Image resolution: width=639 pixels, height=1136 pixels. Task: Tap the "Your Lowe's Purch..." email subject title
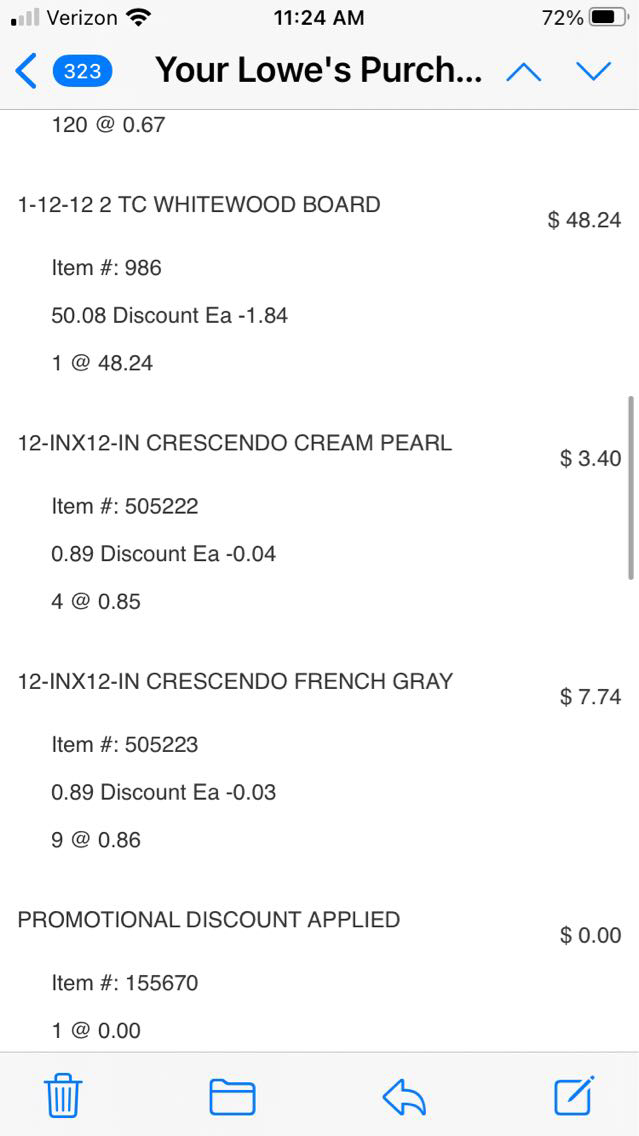[x=318, y=71]
